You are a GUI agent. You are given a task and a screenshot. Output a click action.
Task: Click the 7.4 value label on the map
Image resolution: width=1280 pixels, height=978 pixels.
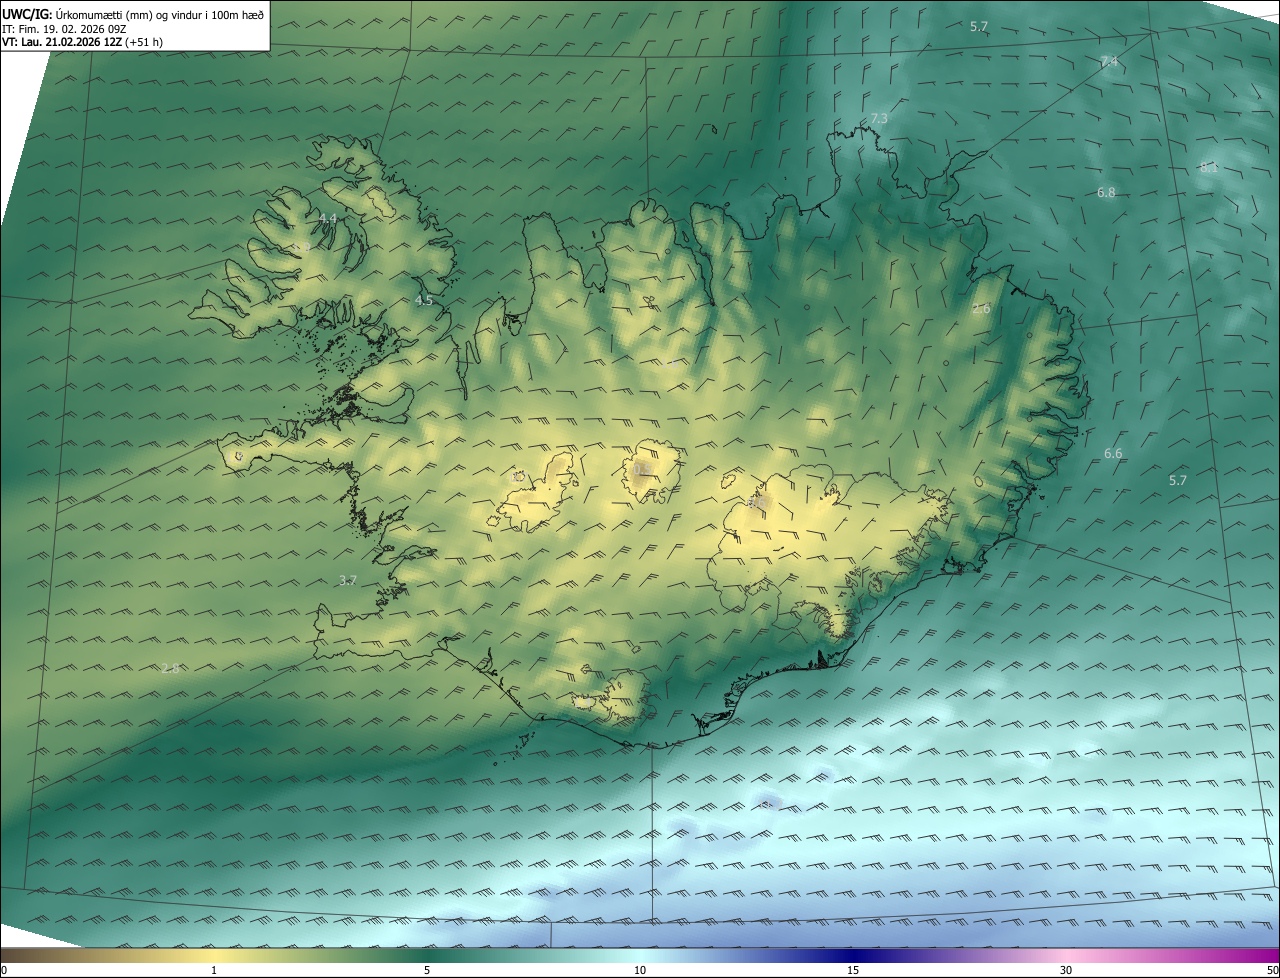[1108, 62]
